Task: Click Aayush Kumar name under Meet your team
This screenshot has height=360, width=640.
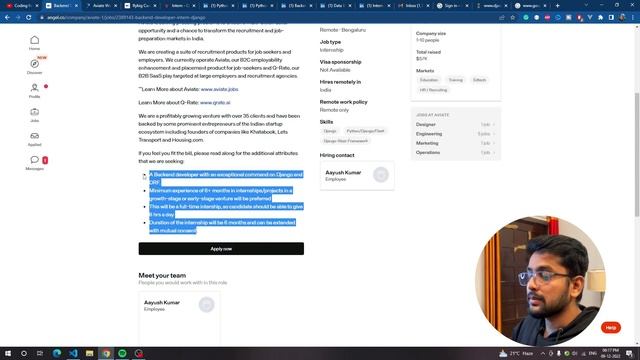Action: [x=162, y=302]
